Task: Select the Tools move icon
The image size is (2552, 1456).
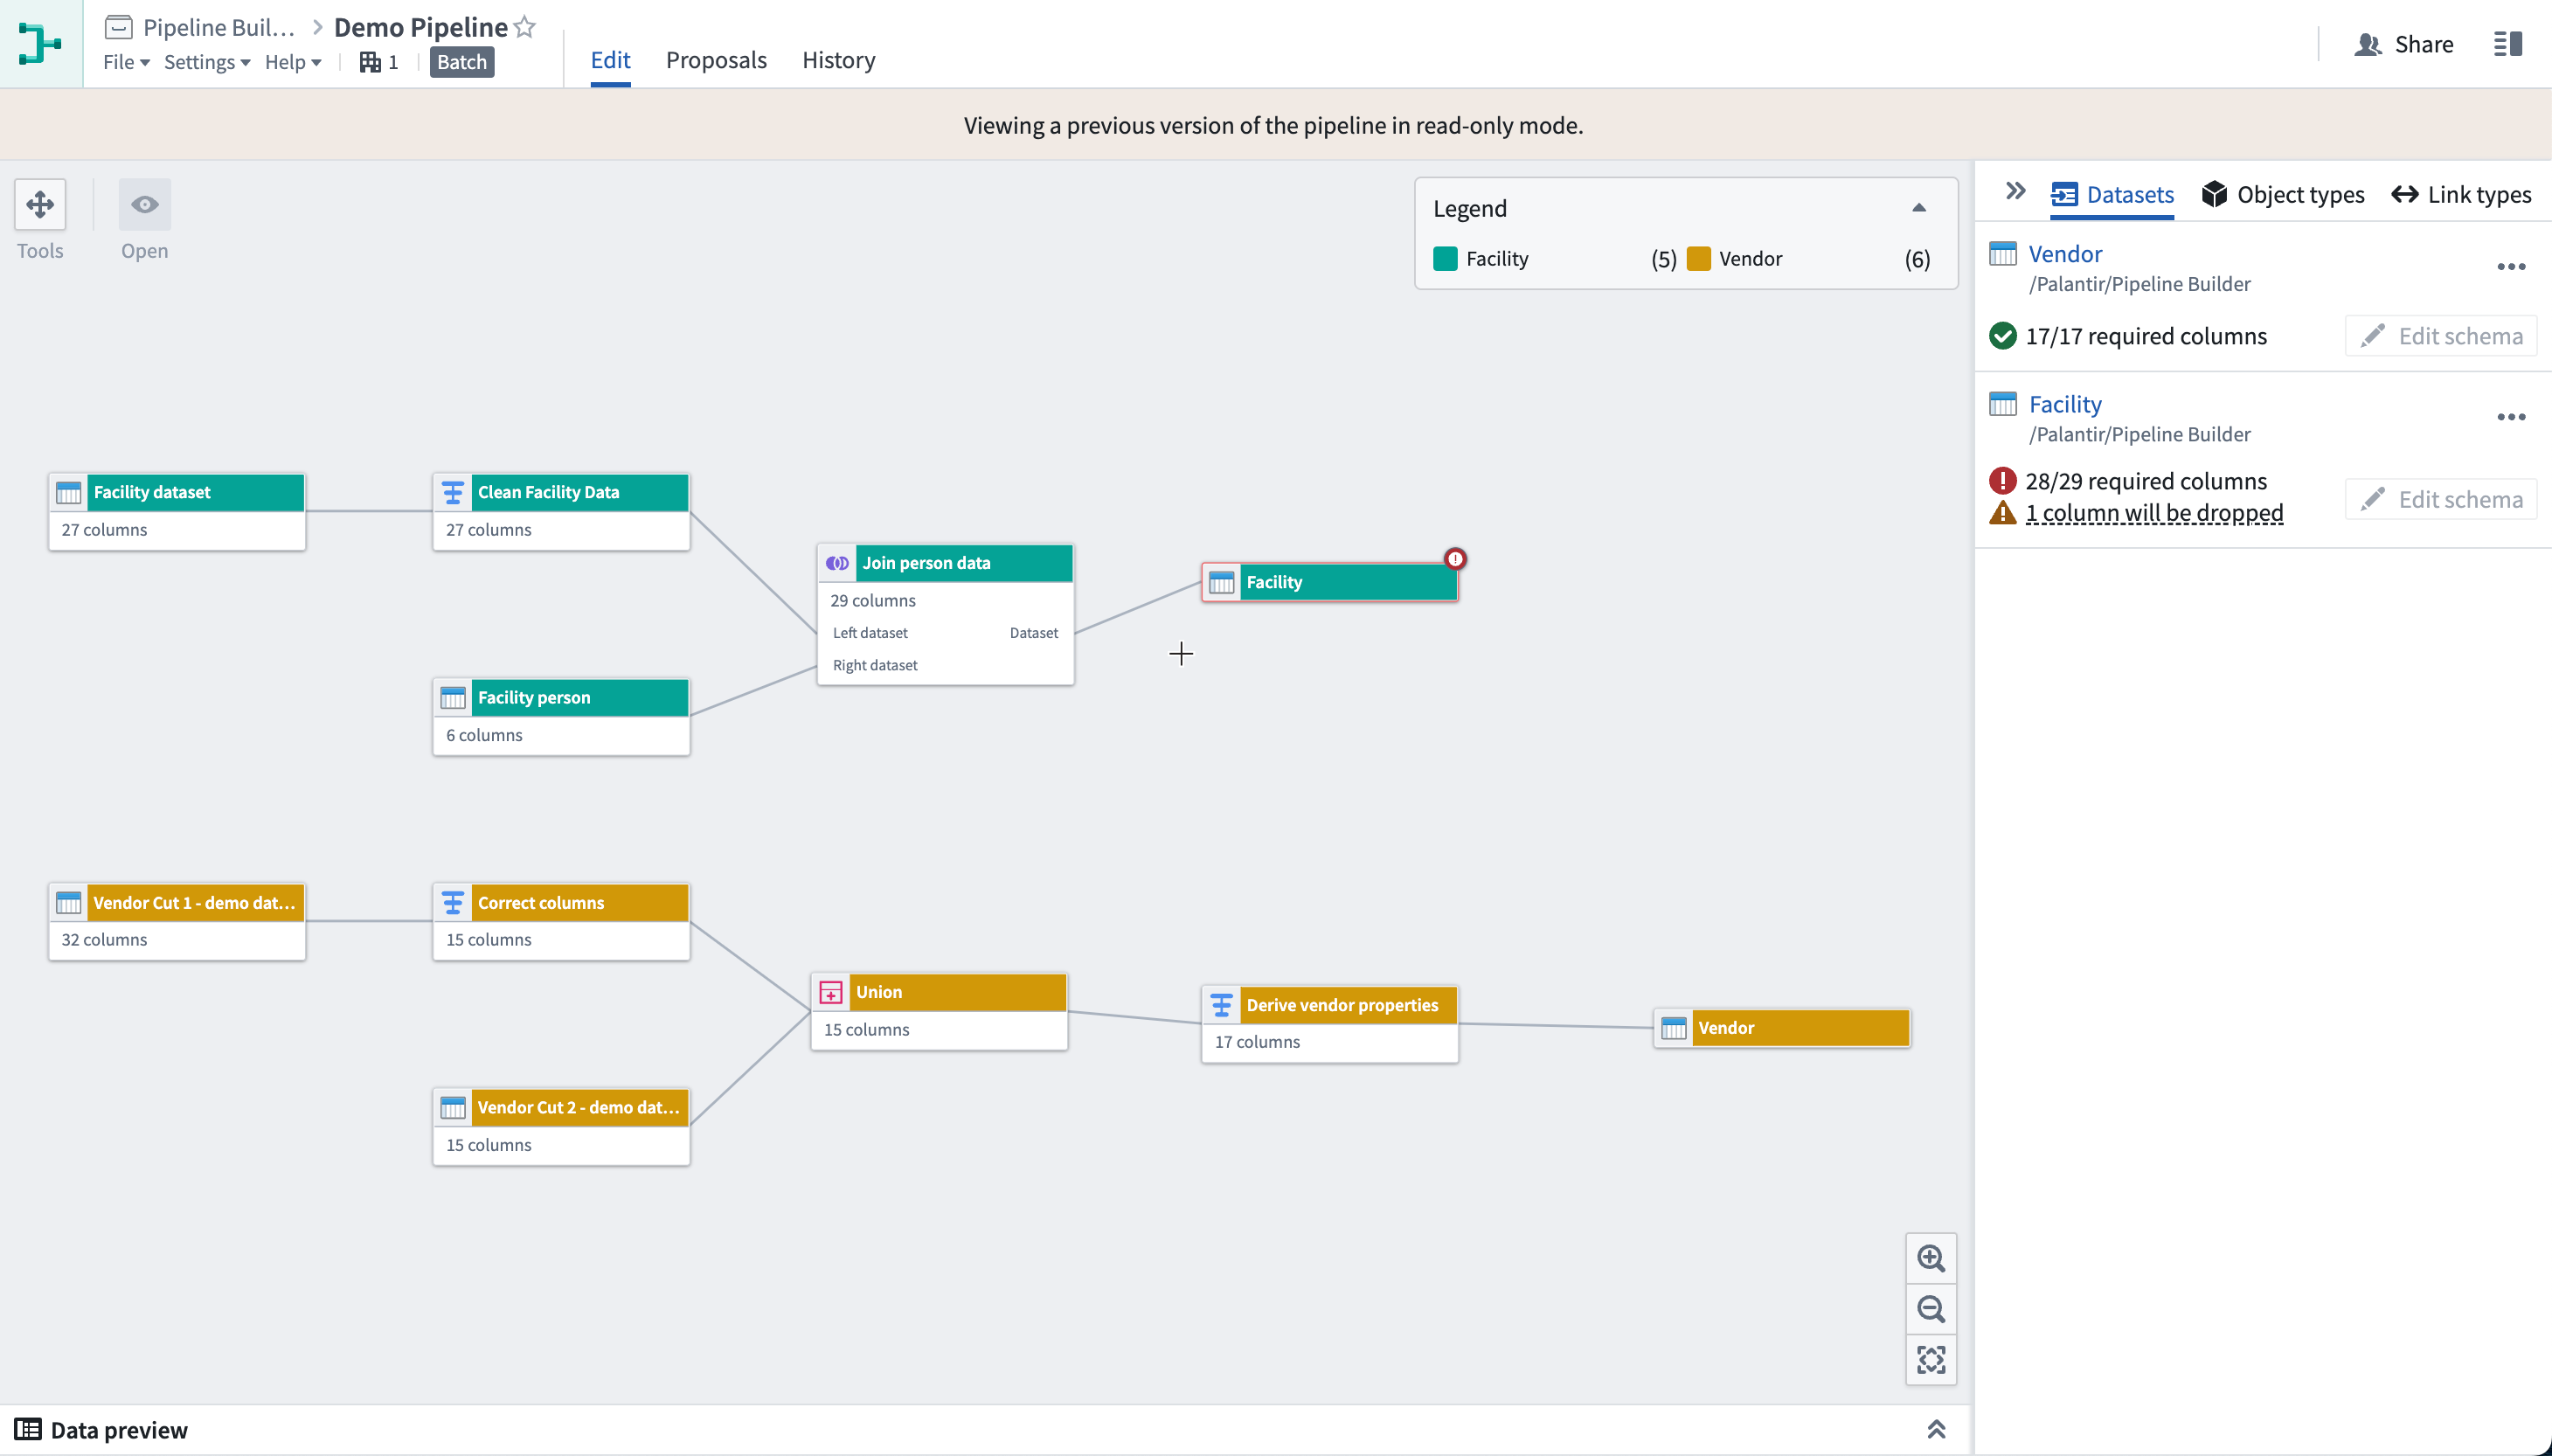Action: pos(40,205)
